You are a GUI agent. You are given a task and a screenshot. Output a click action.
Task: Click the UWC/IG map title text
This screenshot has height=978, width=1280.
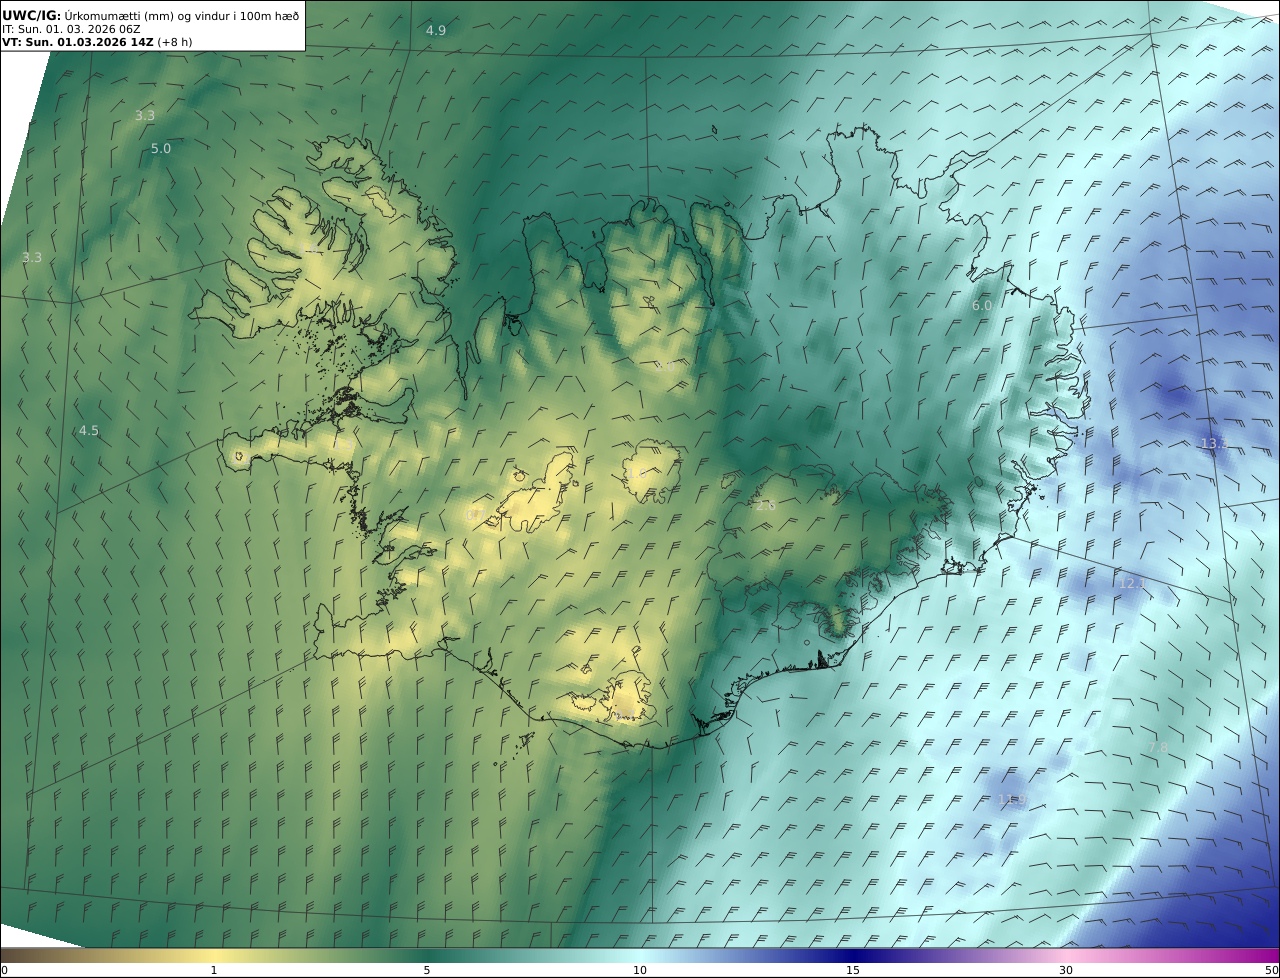tap(150, 15)
